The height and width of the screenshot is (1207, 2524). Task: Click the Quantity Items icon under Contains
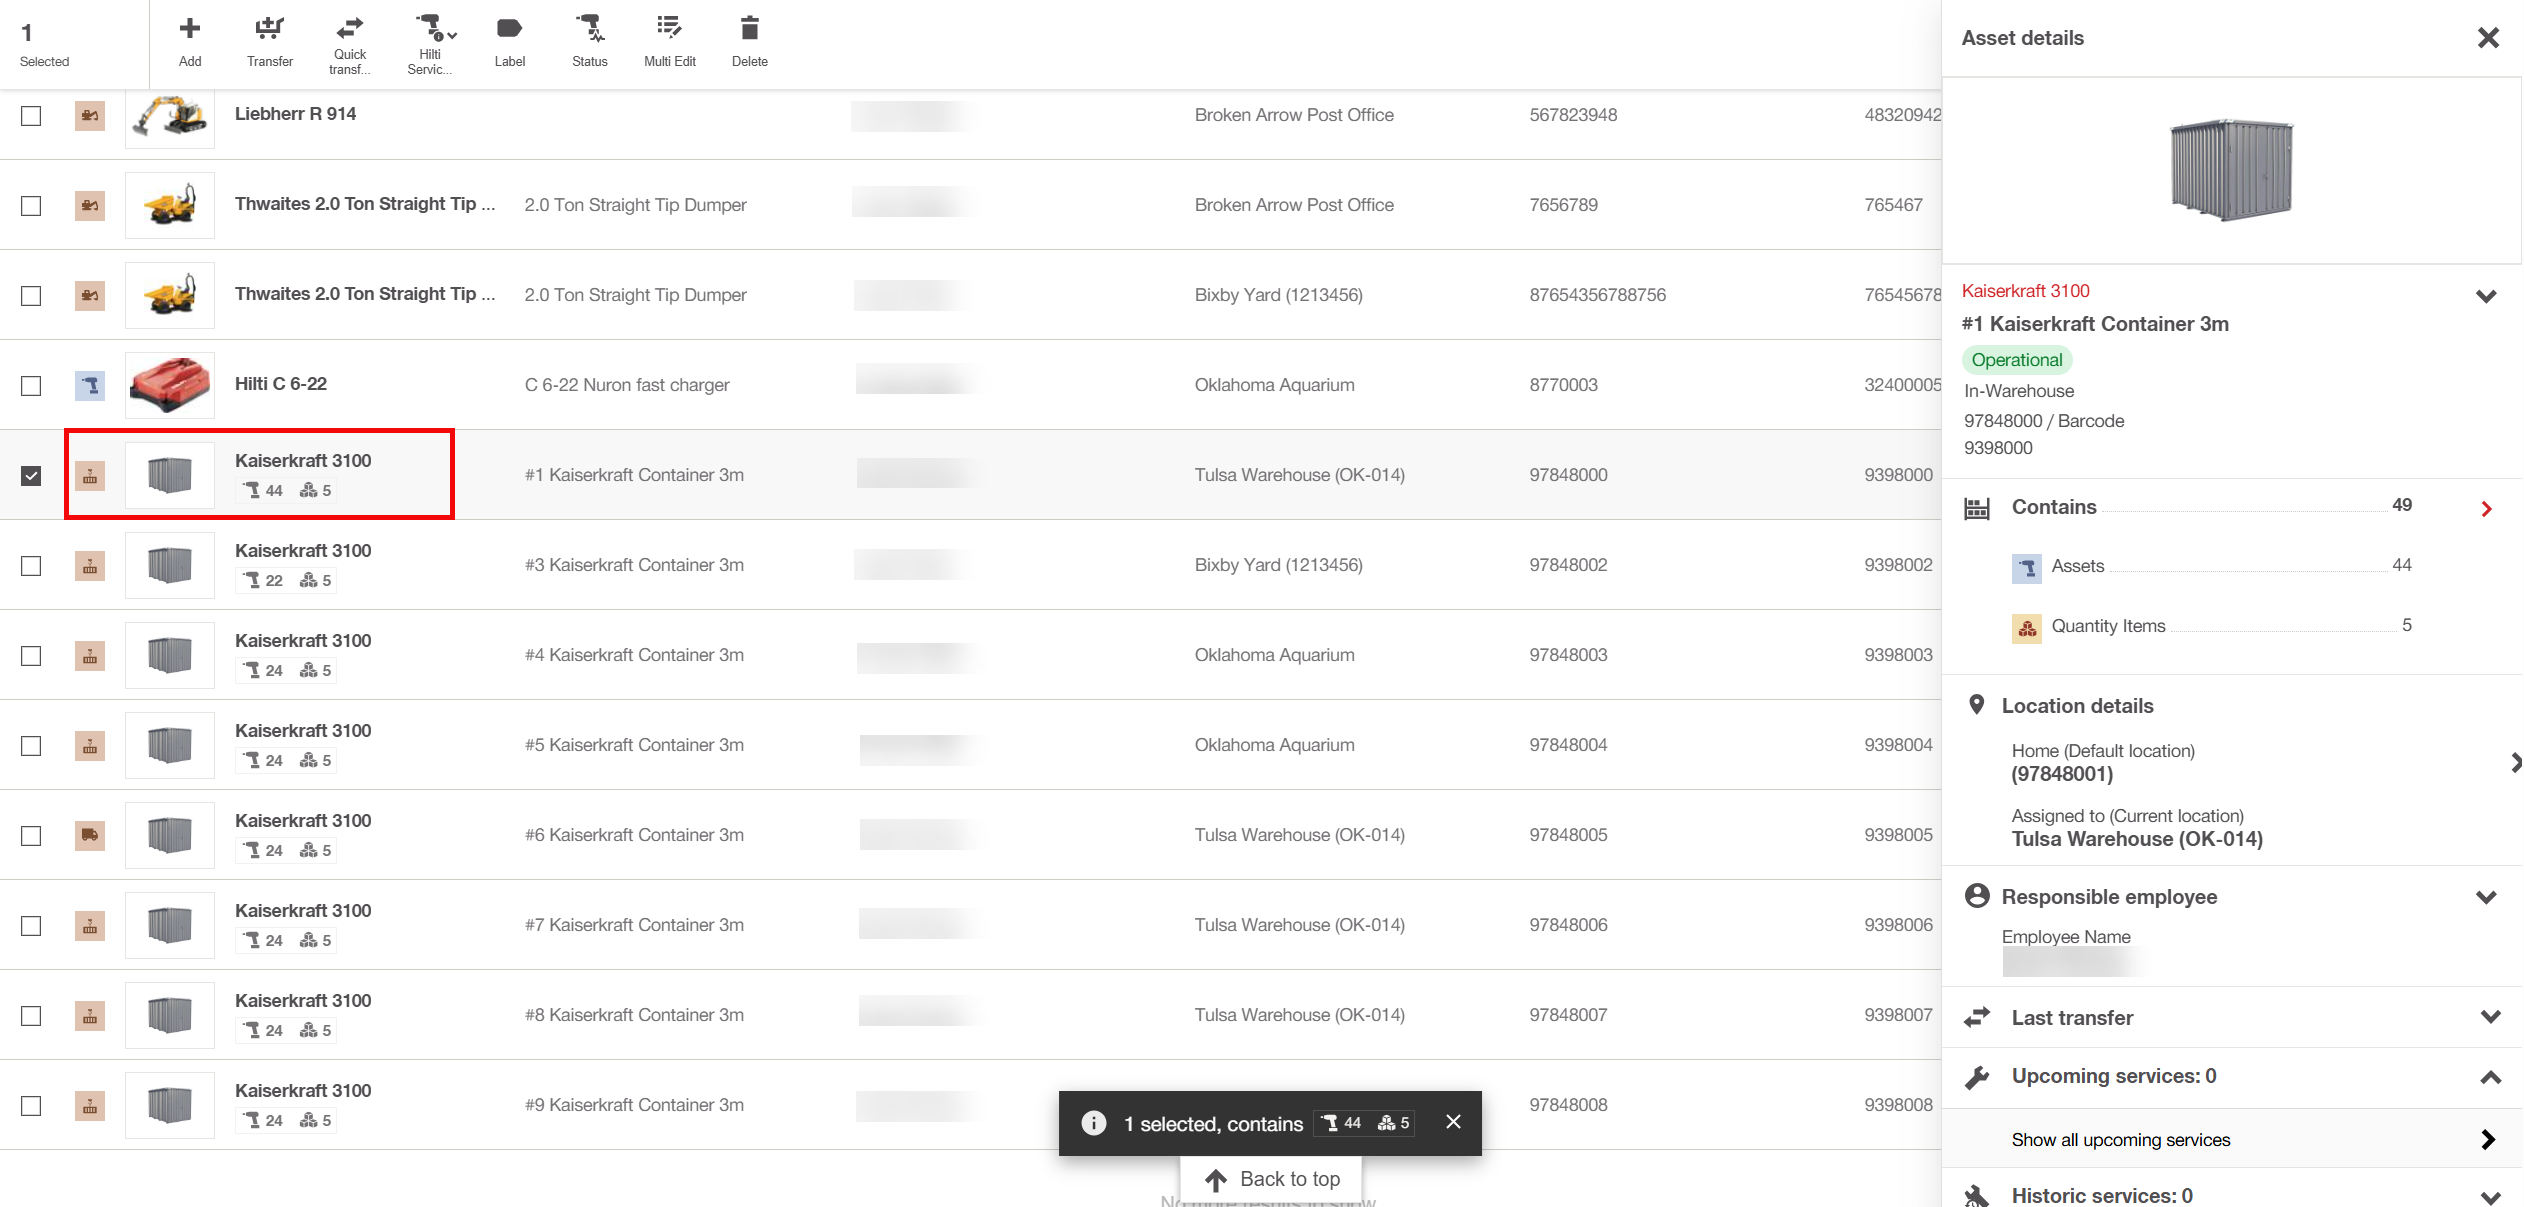[x=2027, y=628]
